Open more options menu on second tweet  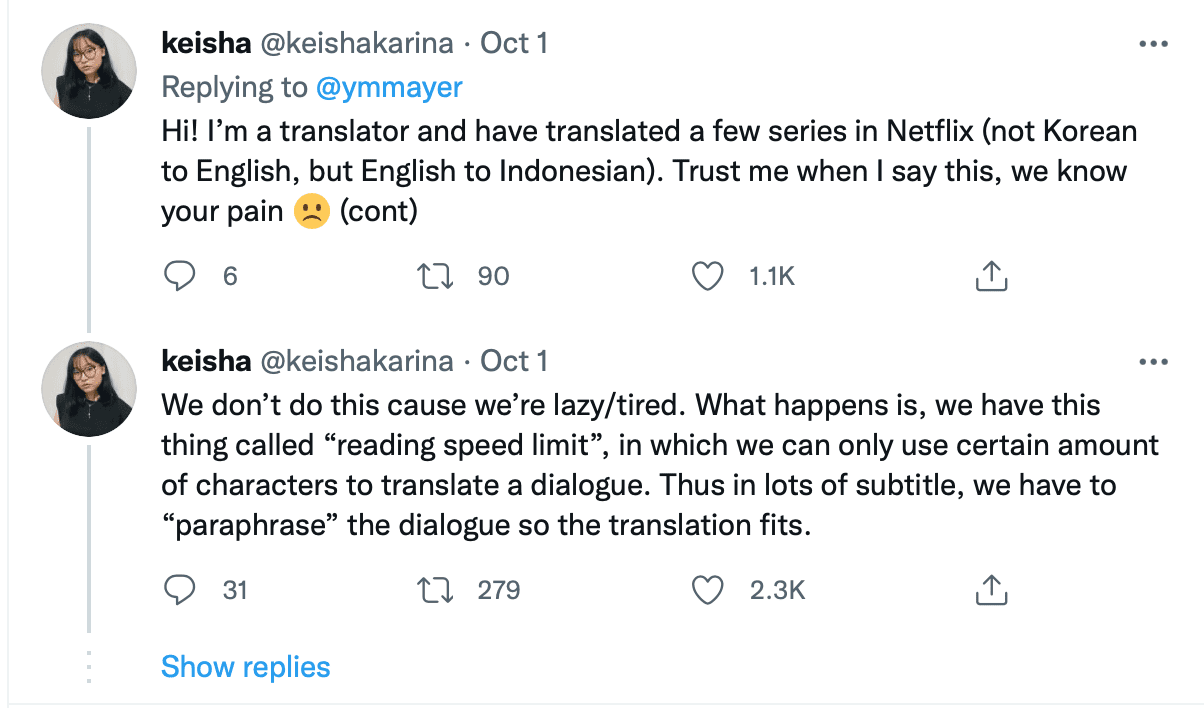[x=1153, y=361]
